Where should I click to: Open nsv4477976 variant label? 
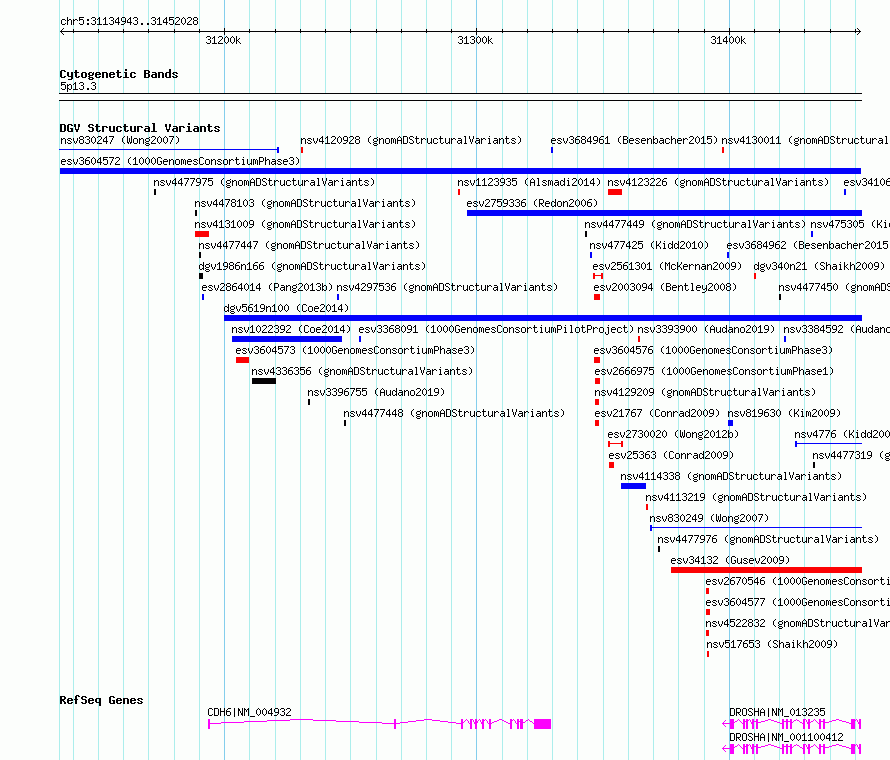tap(768, 539)
